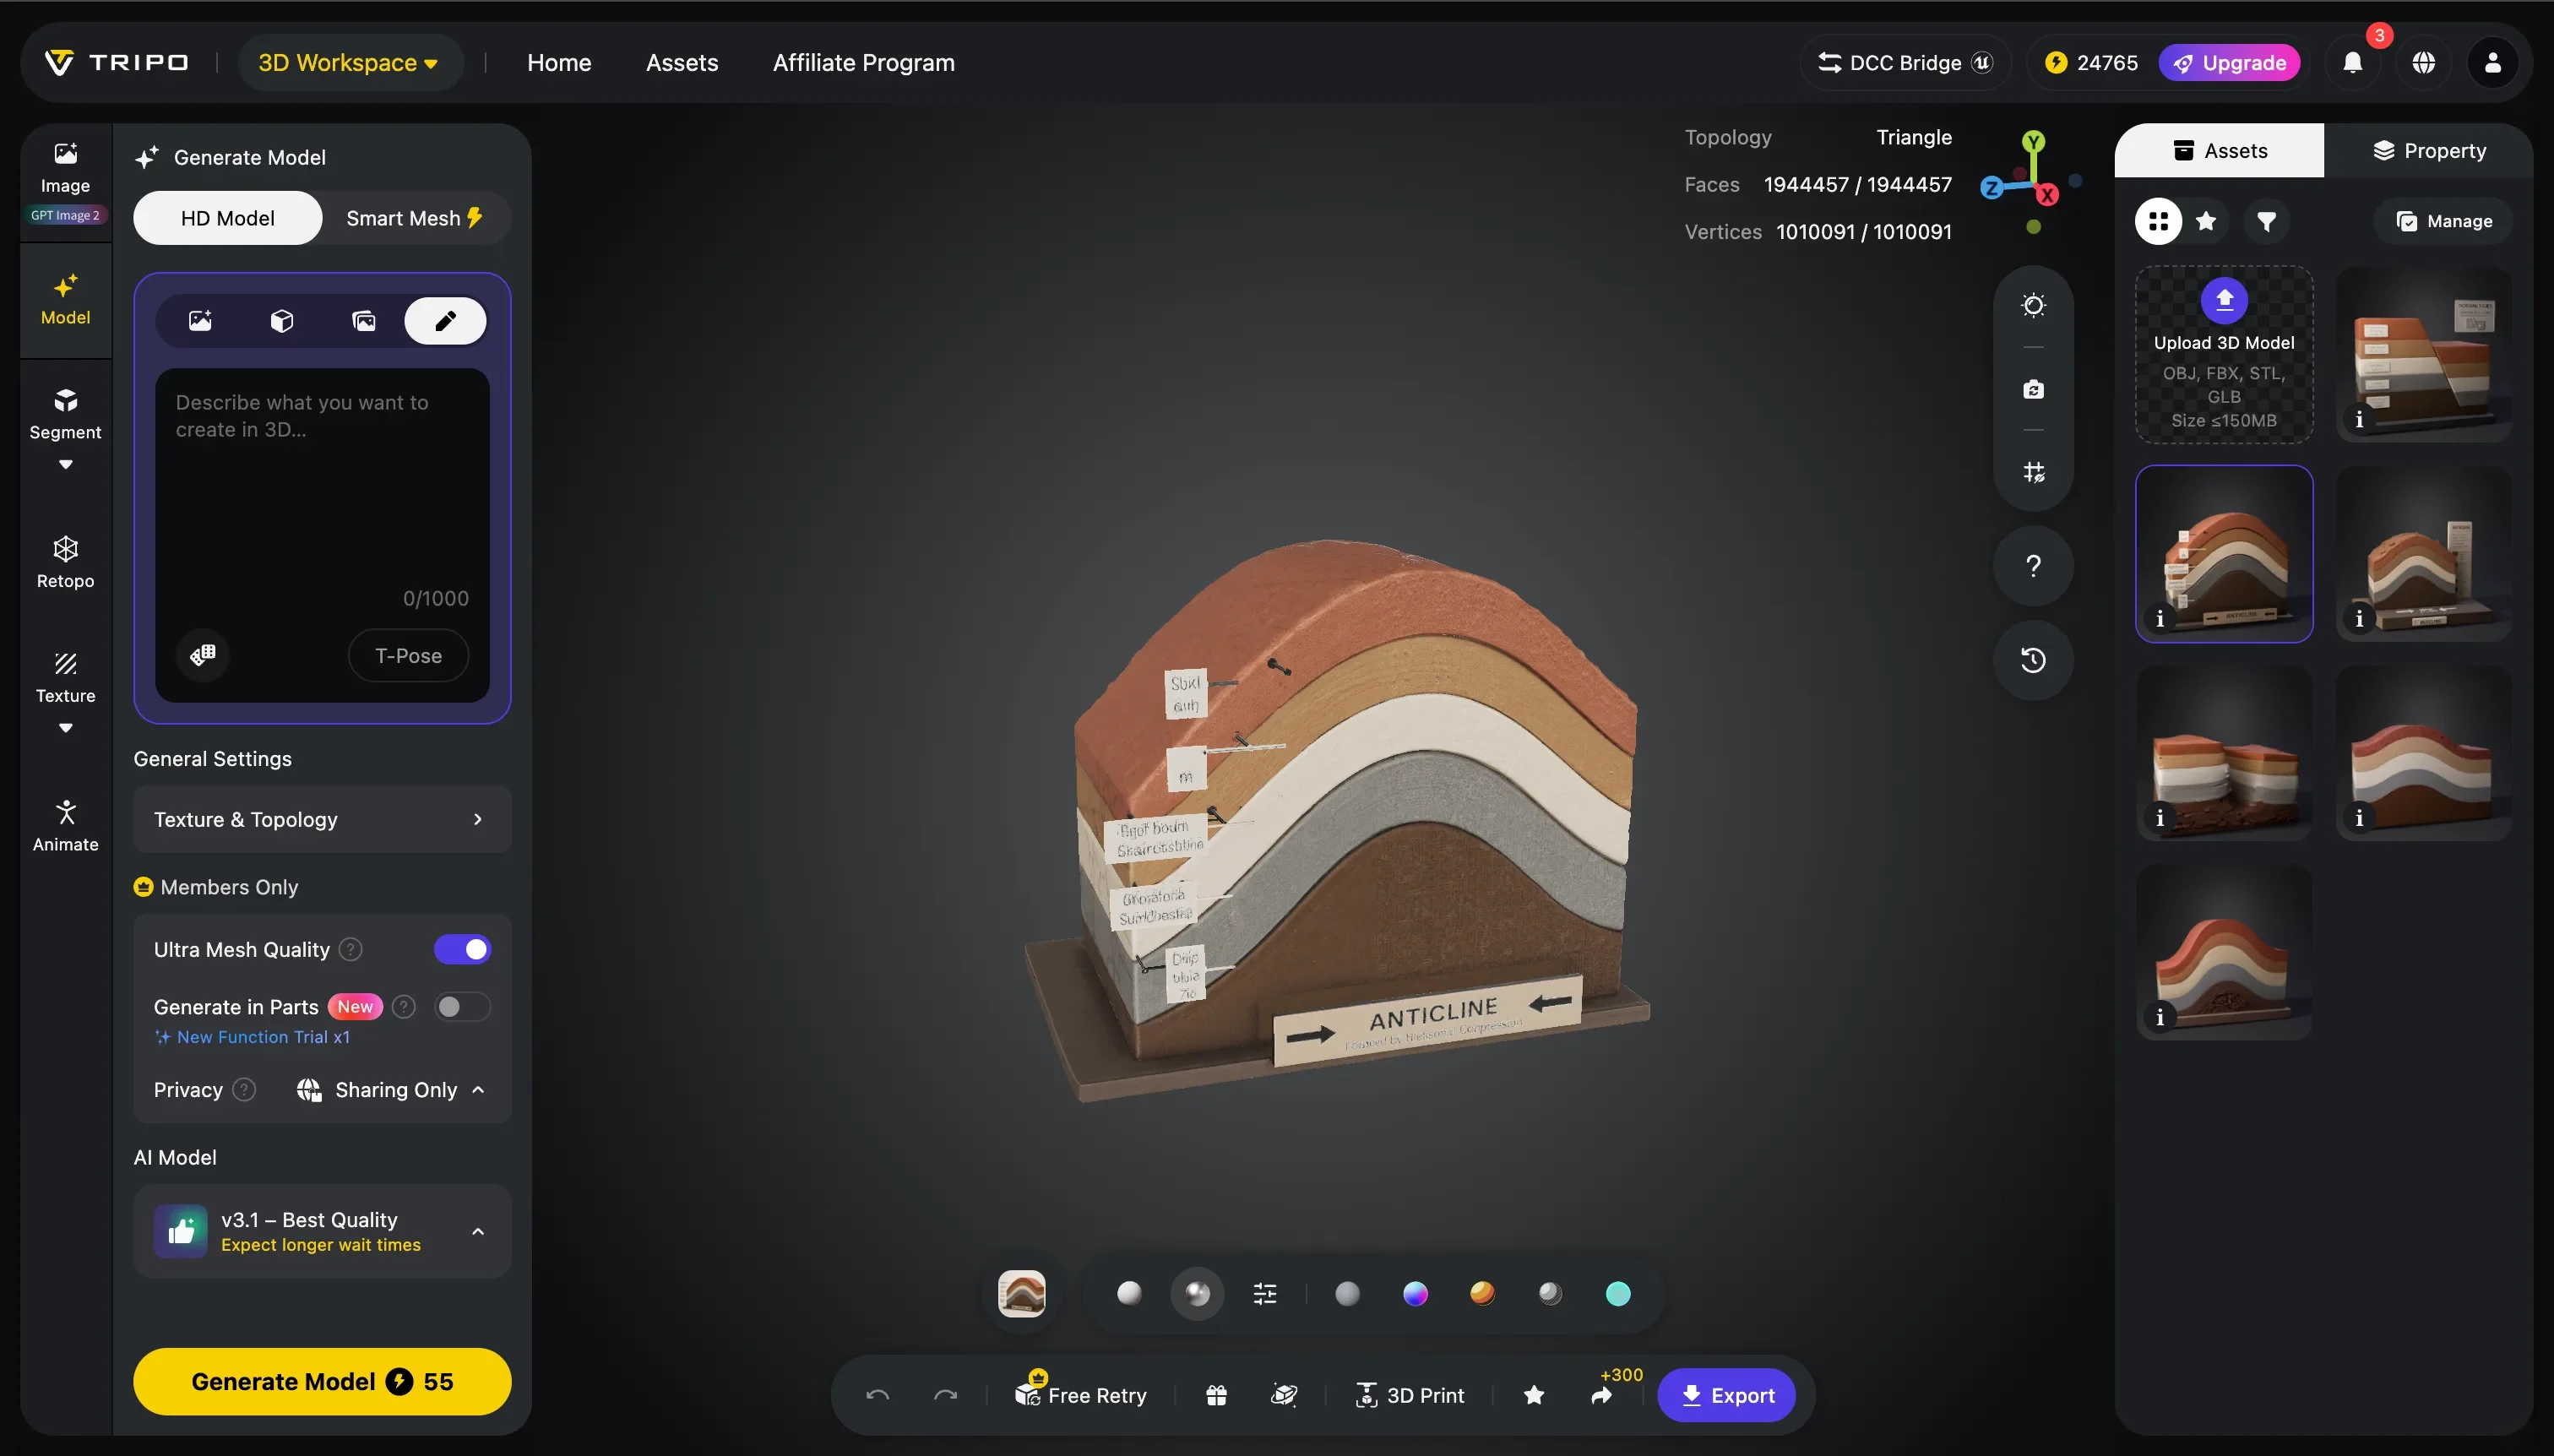Image resolution: width=2554 pixels, height=1456 pixels.
Task: Open the question mark help button
Action: 2033,566
